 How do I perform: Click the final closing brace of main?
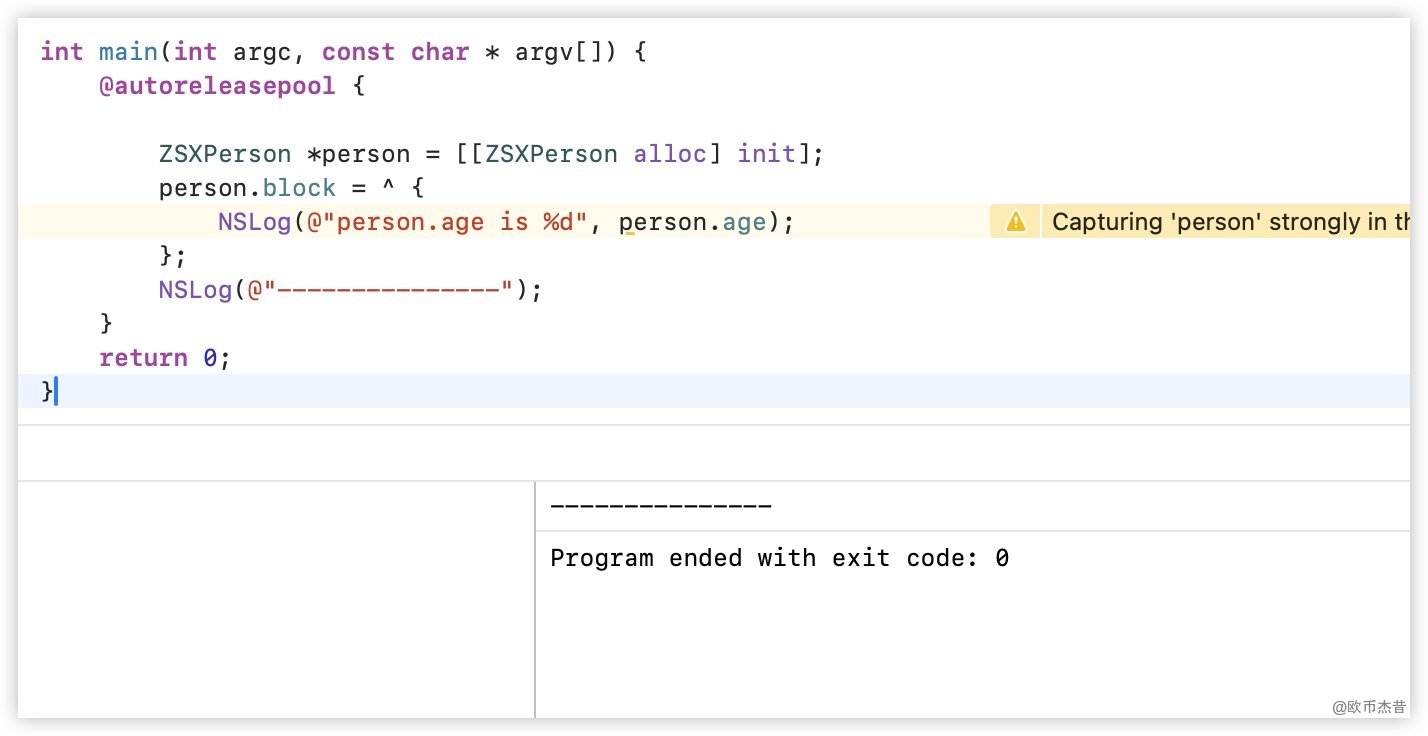[x=47, y=391]
